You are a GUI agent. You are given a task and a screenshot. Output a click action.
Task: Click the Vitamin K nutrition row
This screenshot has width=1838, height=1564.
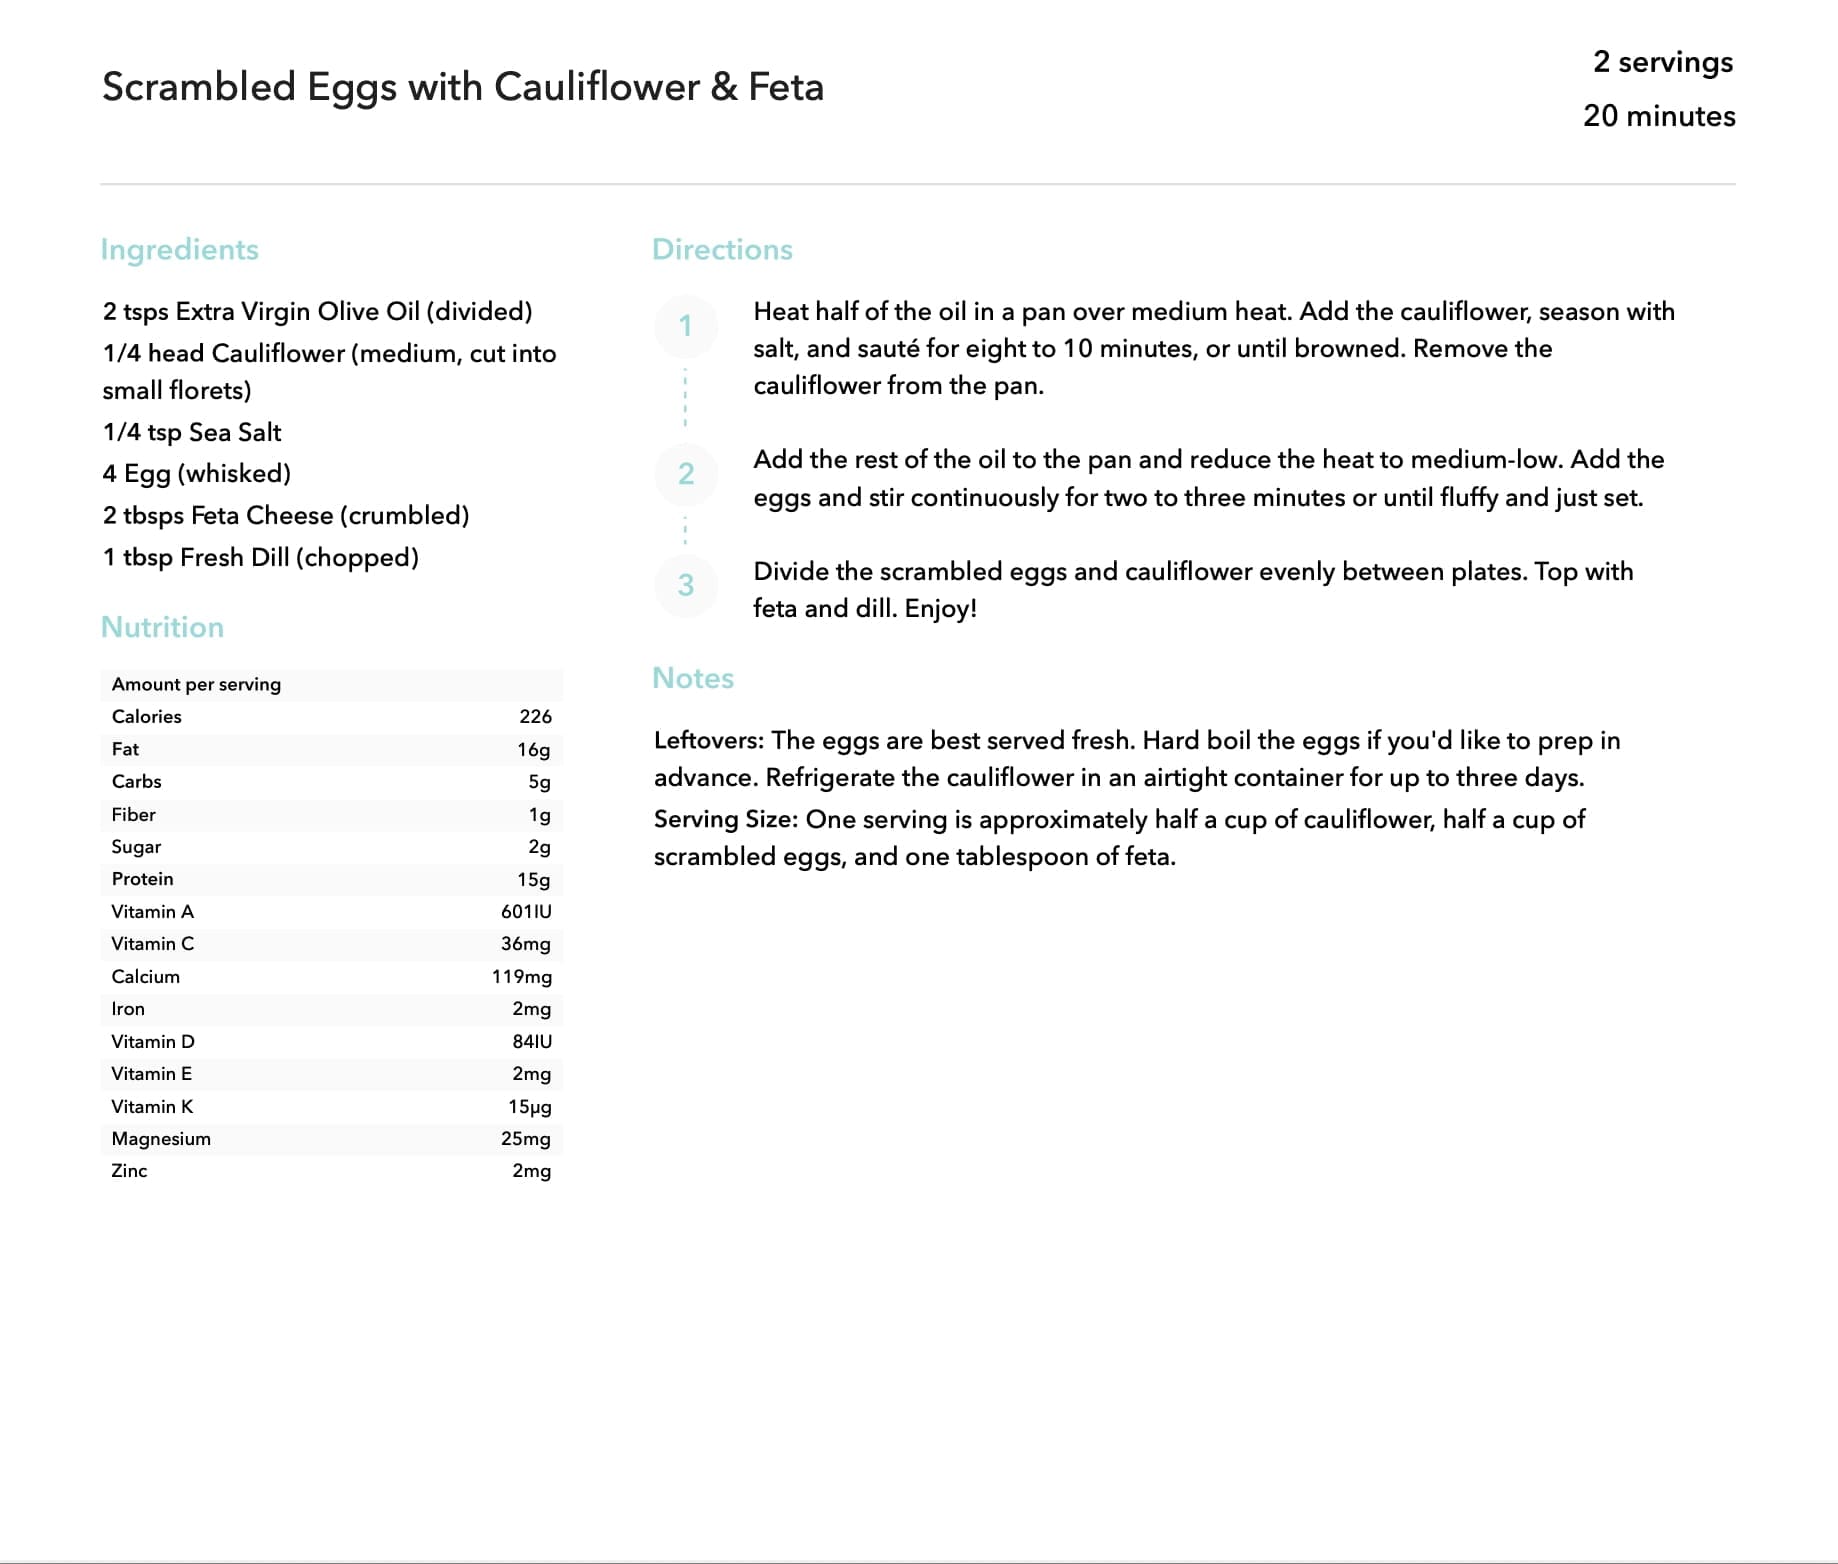click(332, 1106)
